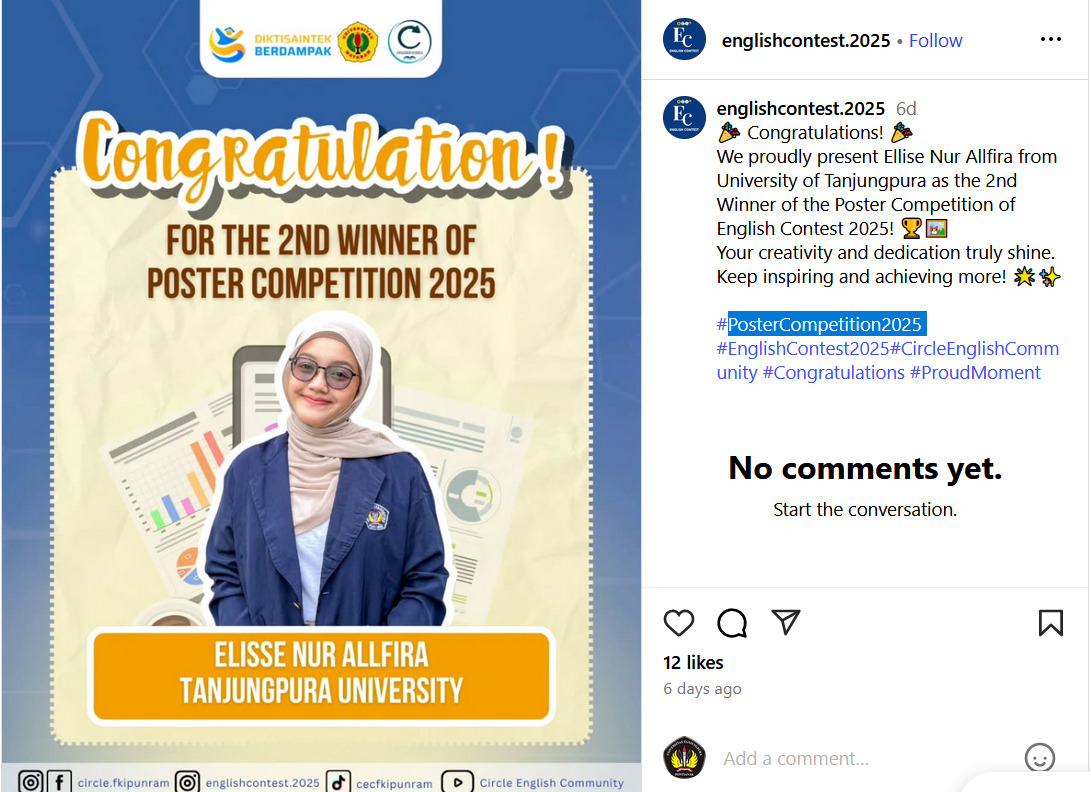1091x792 pixels.
Task: Click the englishcontest.2025 header profile avatar
Action: 684,39
